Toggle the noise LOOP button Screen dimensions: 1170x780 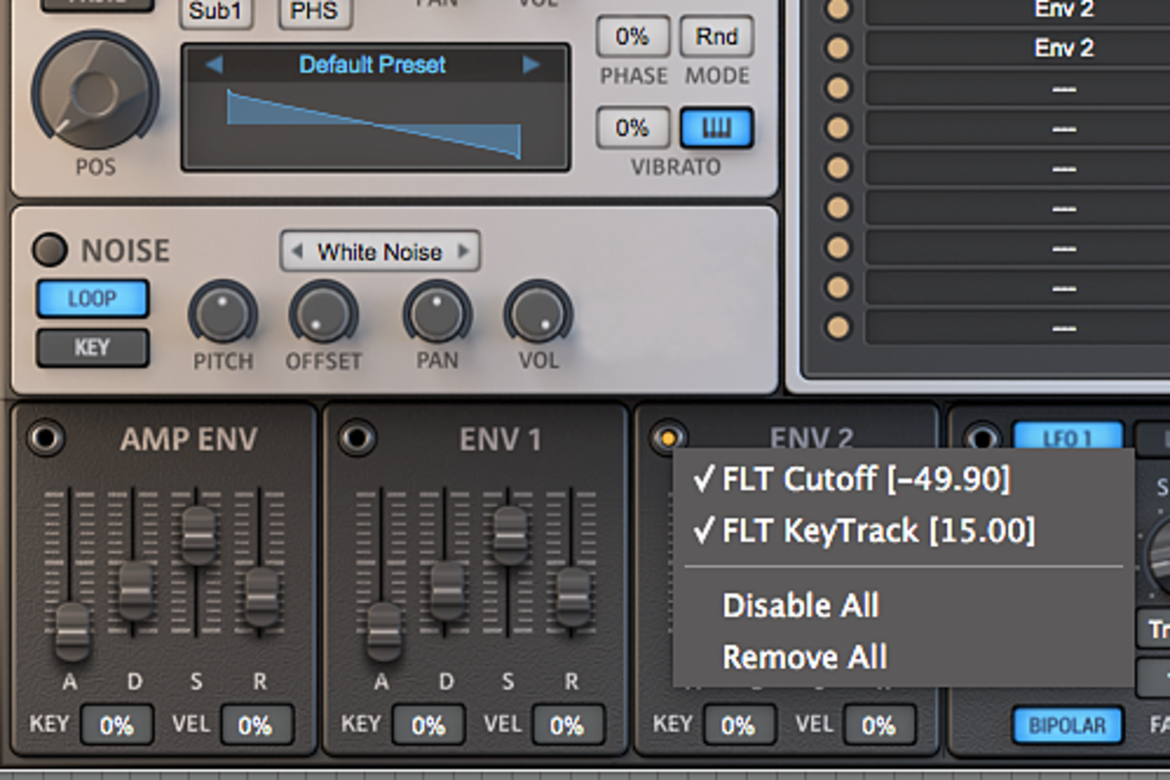pyautogui.click(x=93, y=299)
